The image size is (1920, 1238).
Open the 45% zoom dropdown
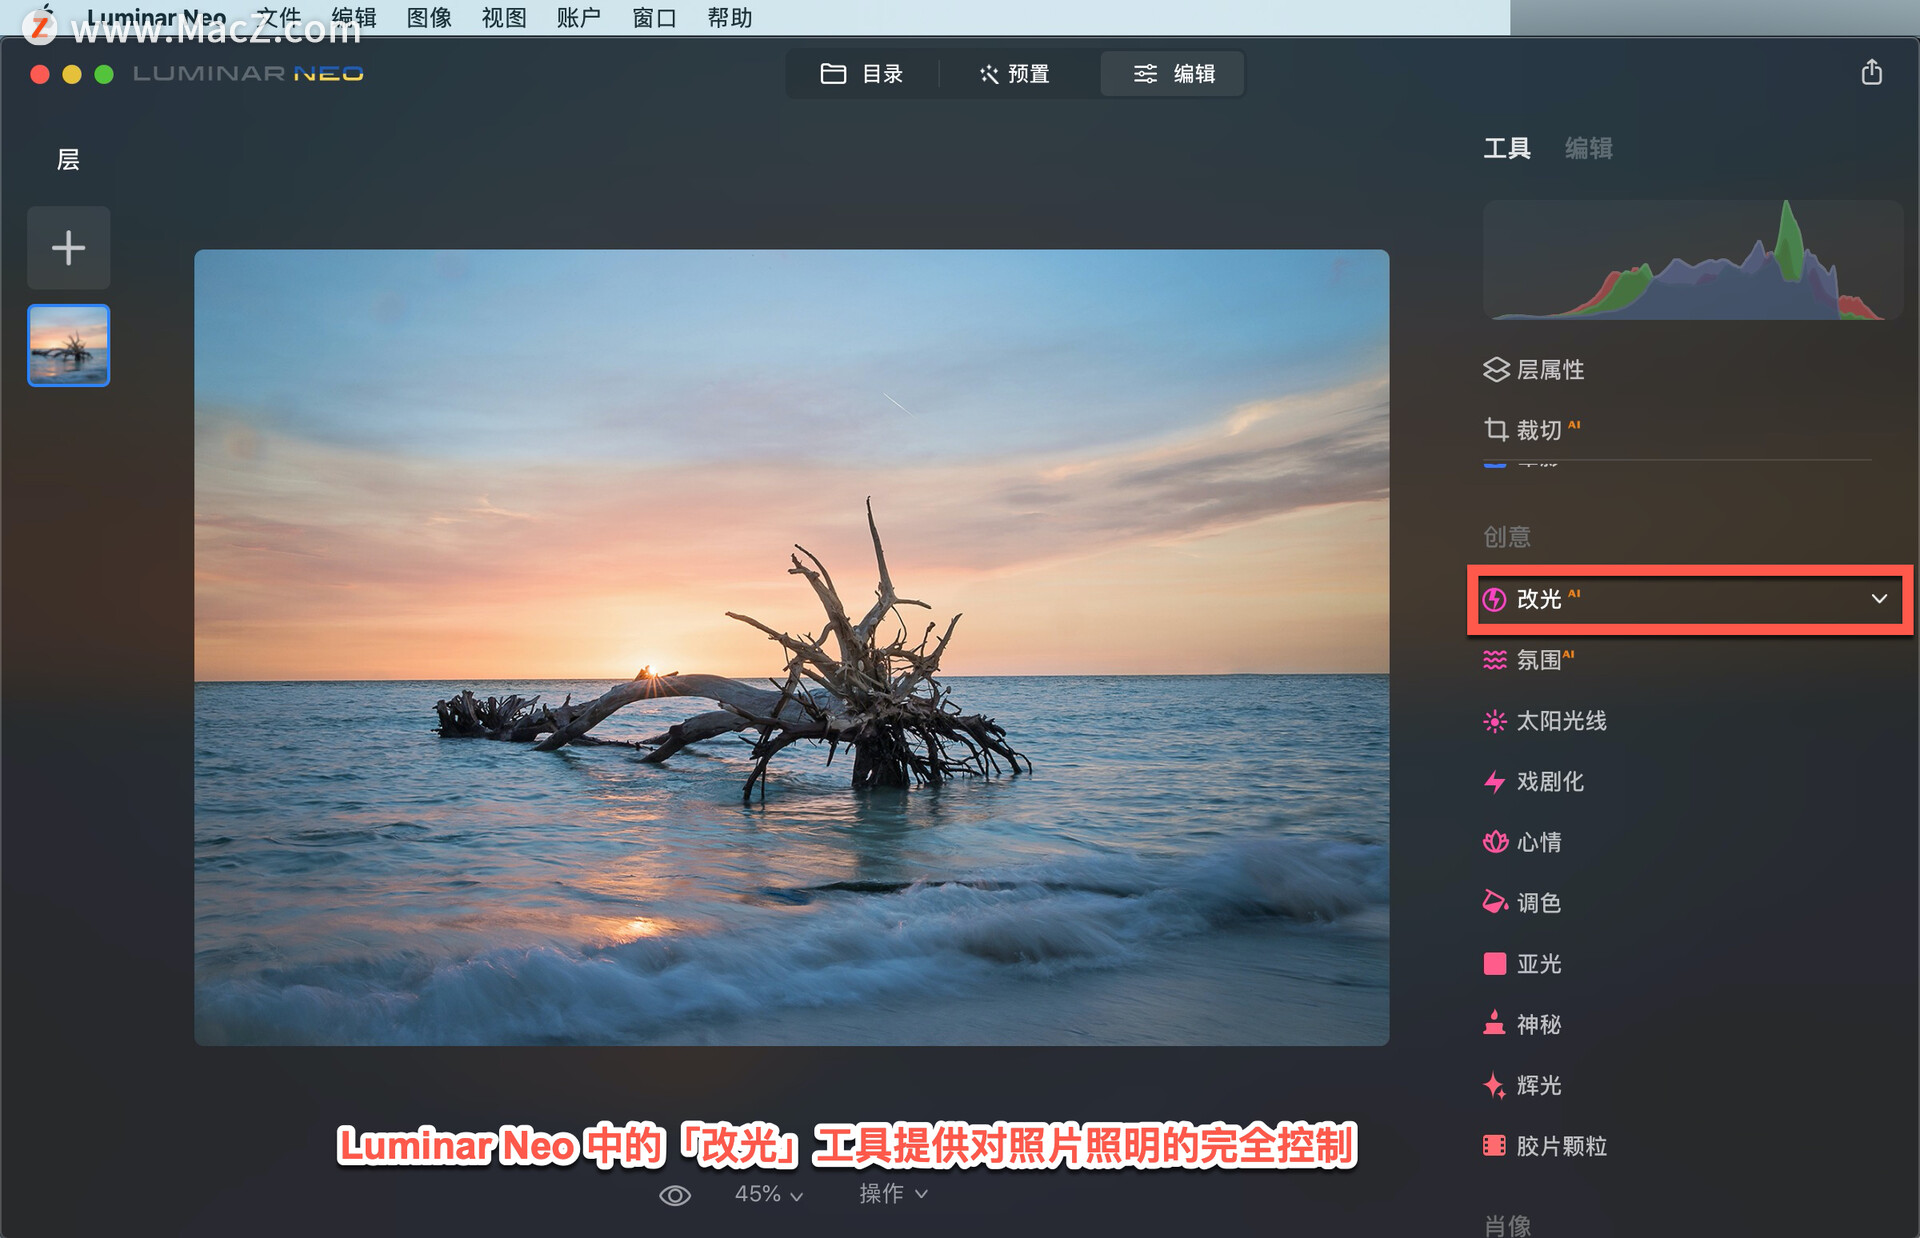pyautogui.click(x=768, y=1195)
